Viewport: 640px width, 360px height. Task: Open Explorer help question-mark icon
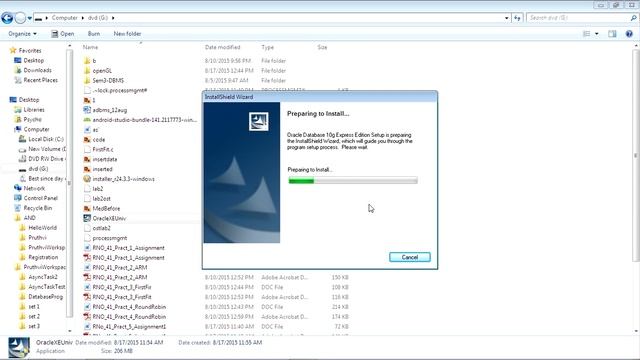629,34
